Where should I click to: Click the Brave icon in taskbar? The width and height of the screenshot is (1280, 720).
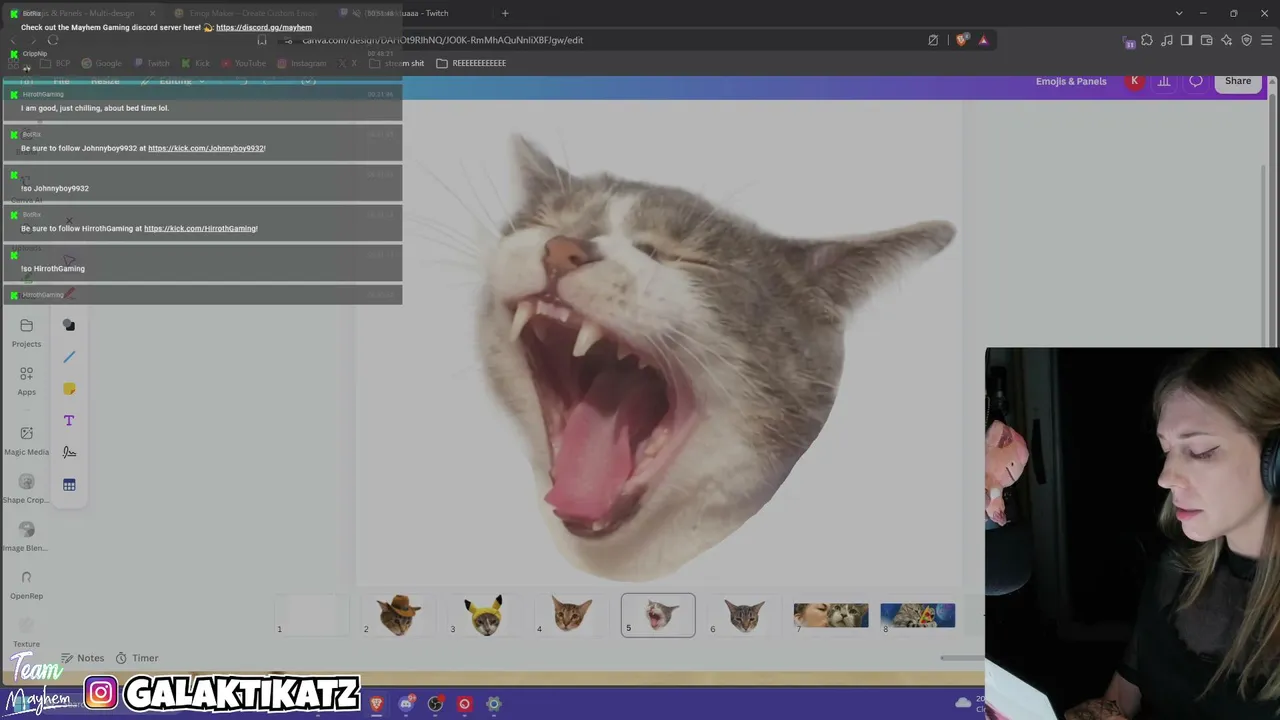coord(377,704)
